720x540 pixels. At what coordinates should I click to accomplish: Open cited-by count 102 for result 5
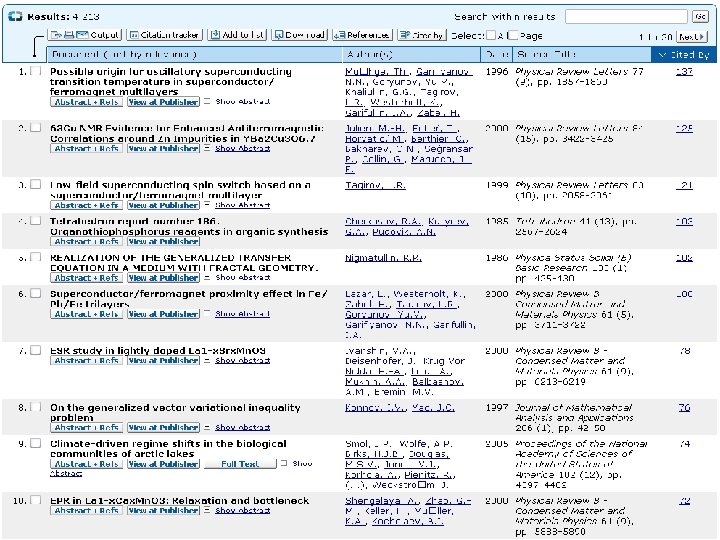[x=684, y=258]
